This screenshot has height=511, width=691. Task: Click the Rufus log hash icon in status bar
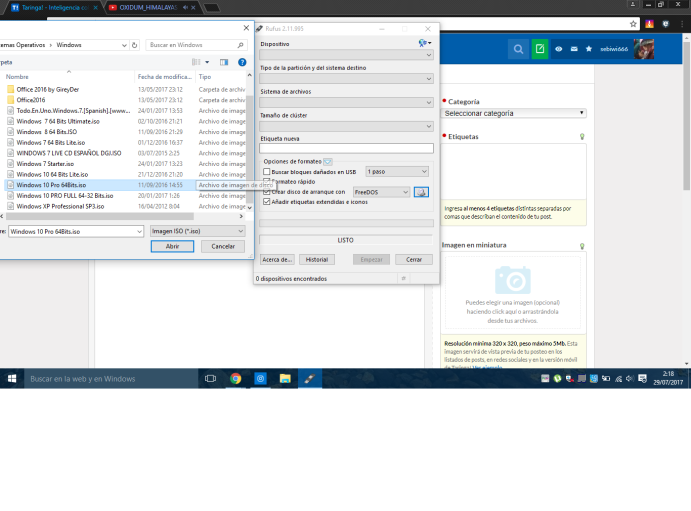click(x=403, y=278)
